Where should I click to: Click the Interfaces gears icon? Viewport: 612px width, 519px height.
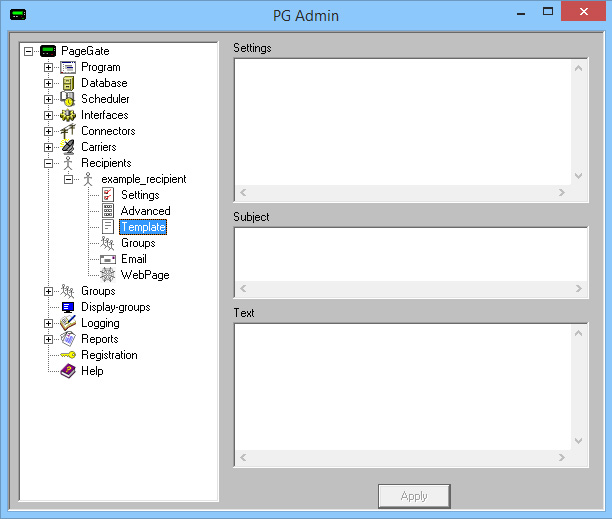[x=68, y=115]
